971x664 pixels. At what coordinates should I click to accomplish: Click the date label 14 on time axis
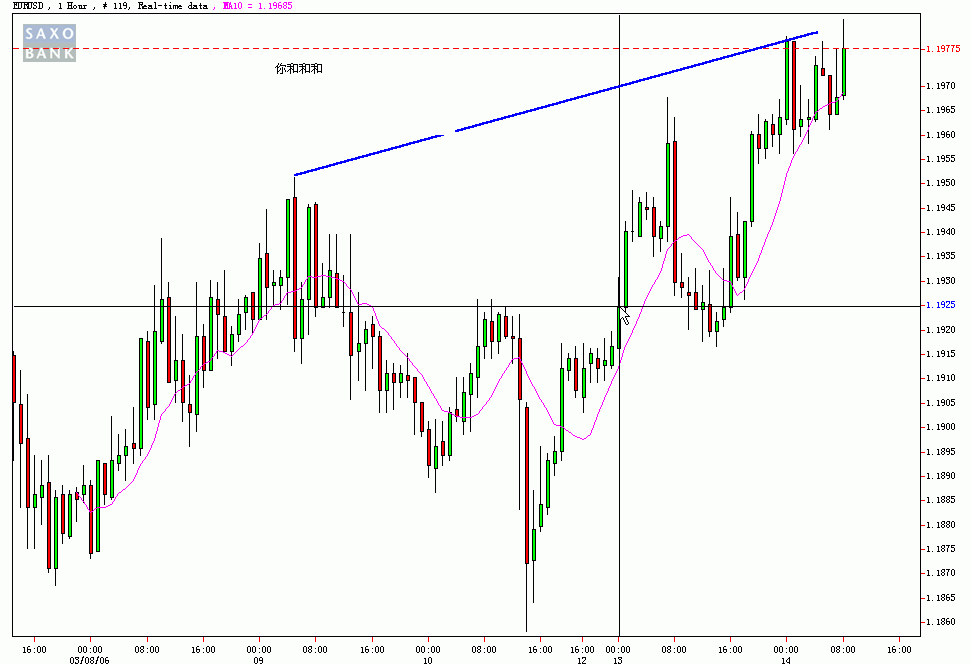(x=786, y=660)
